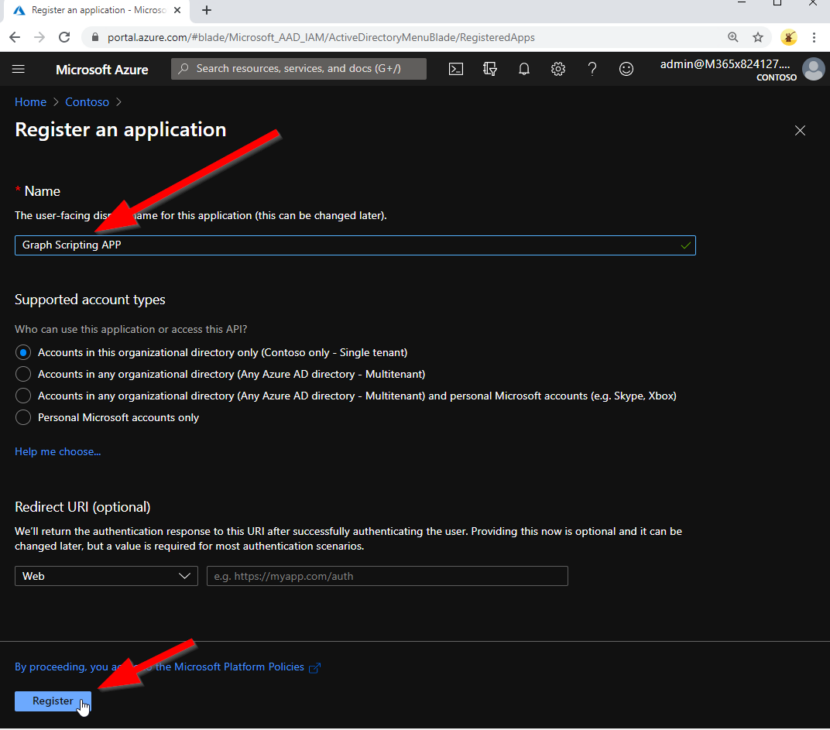This screenshot has height=730, width=830.
Task: Select Single tenant account type
Action: tap(23, 353)
